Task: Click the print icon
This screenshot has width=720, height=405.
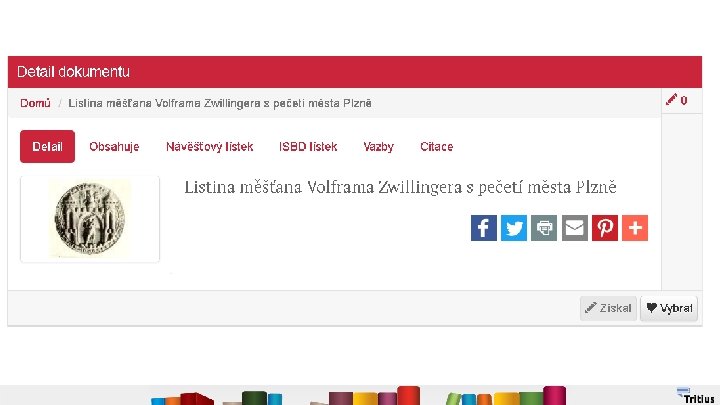Action: pos(544,228)
